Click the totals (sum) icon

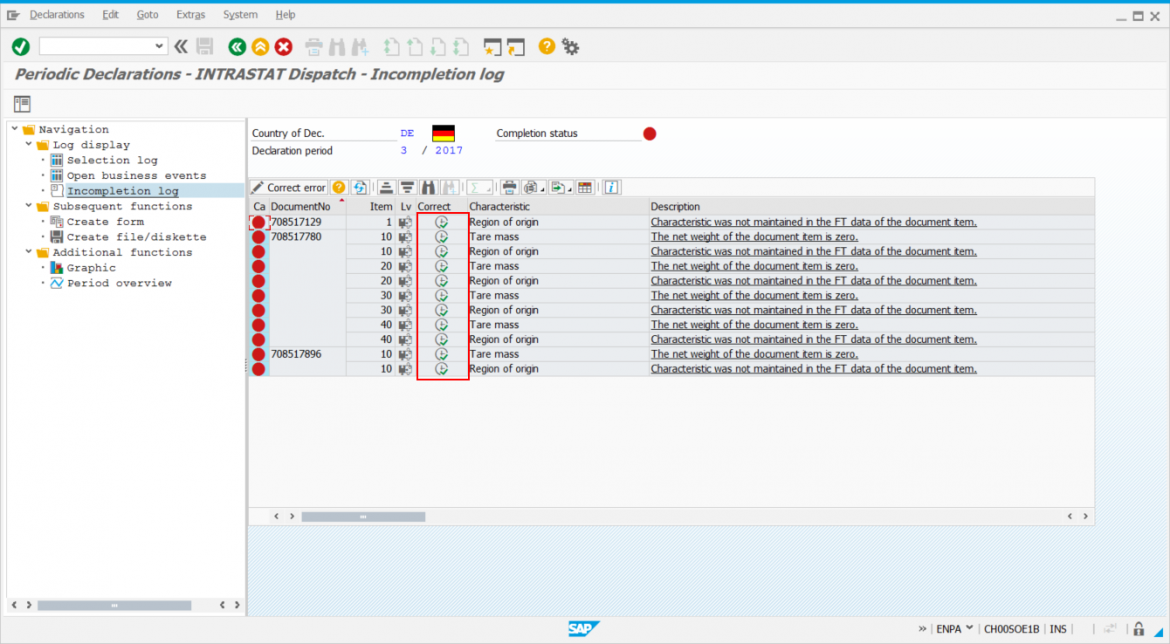[477, 187]
